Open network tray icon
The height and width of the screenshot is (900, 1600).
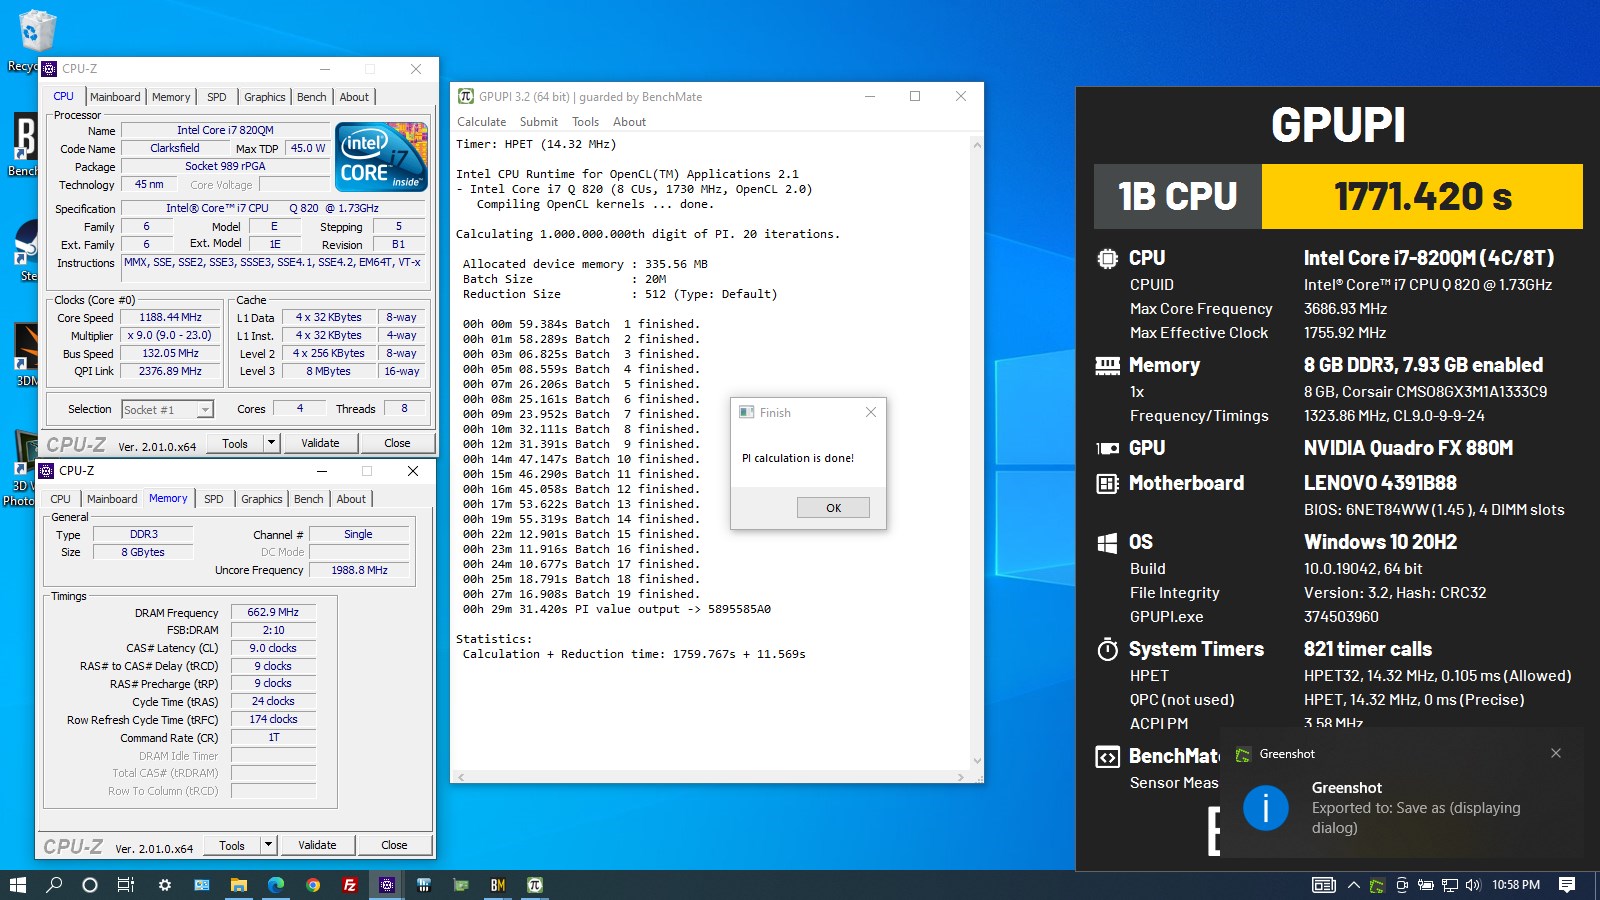pyautogui.click(x=1450, y=885)
